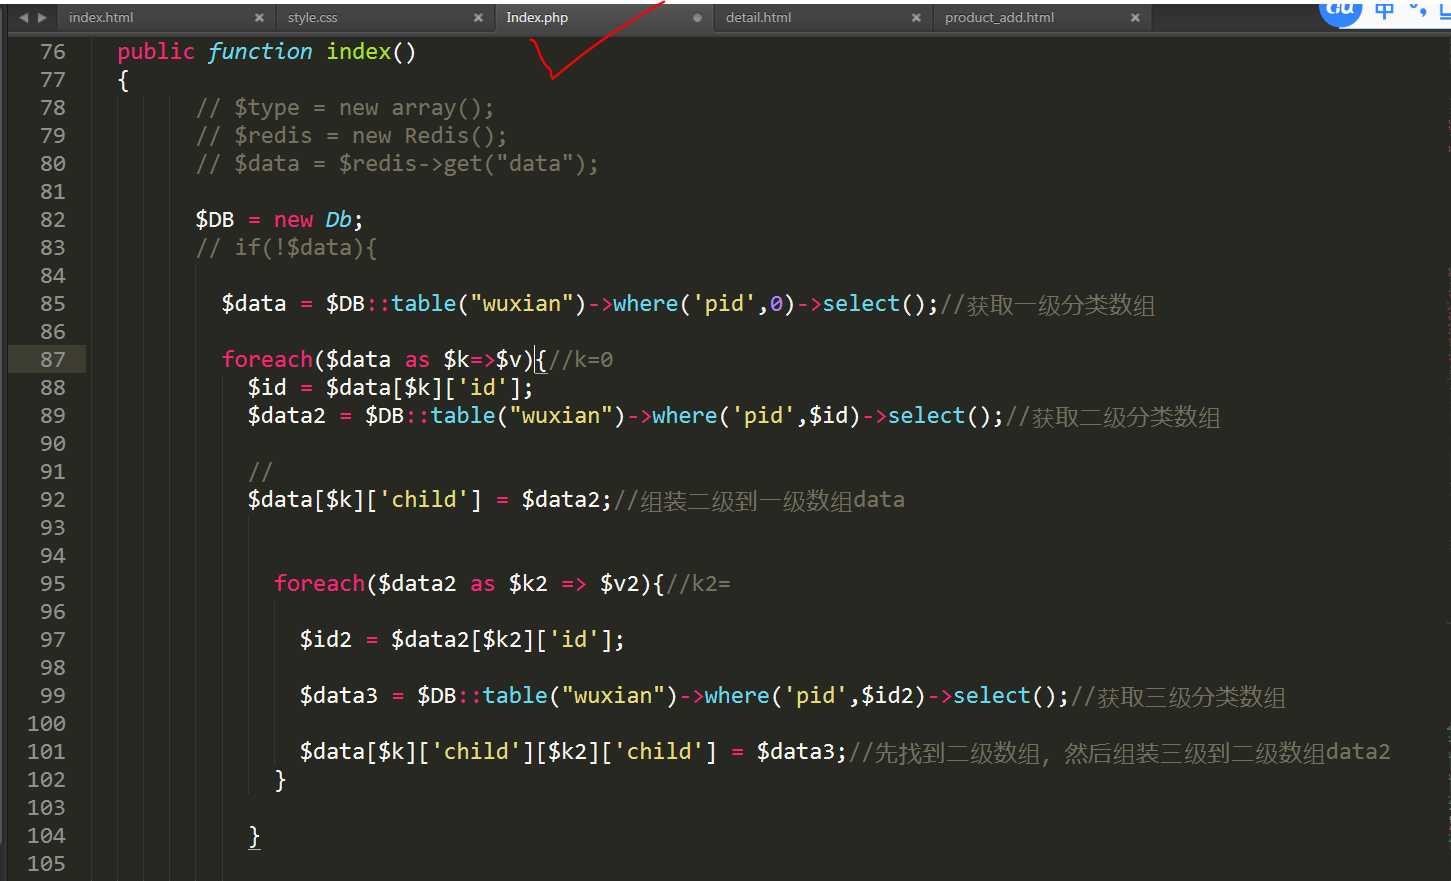
Task: Click the '//k2=' comment
Action: point(698,584)
